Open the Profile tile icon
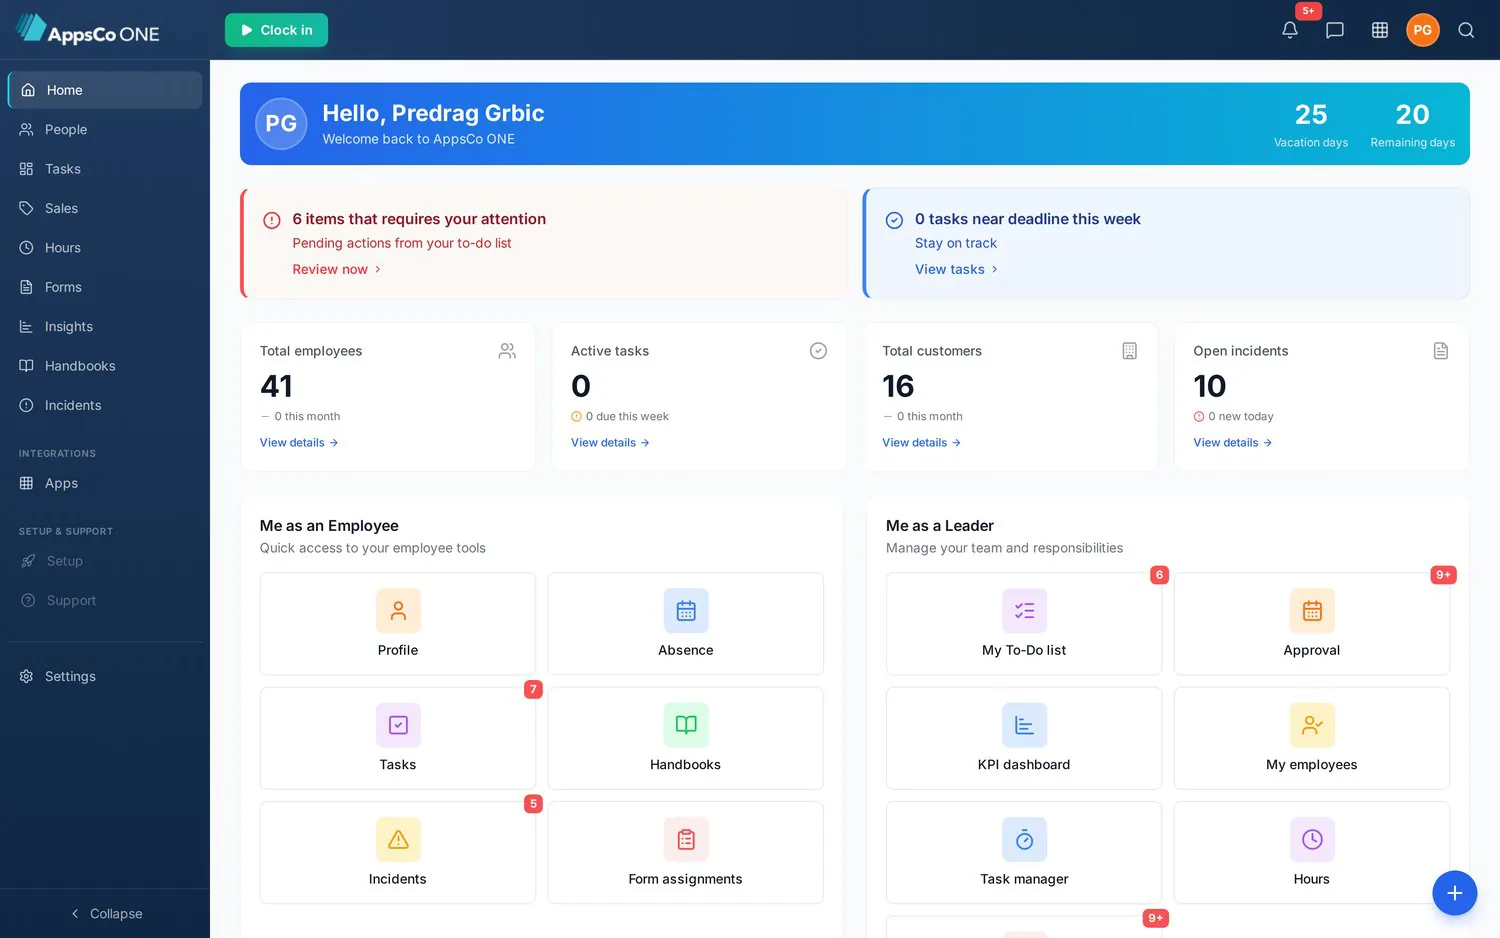The height and width of the screenshot is (938, 1500). pyautogui.click(x=398, y=611)
